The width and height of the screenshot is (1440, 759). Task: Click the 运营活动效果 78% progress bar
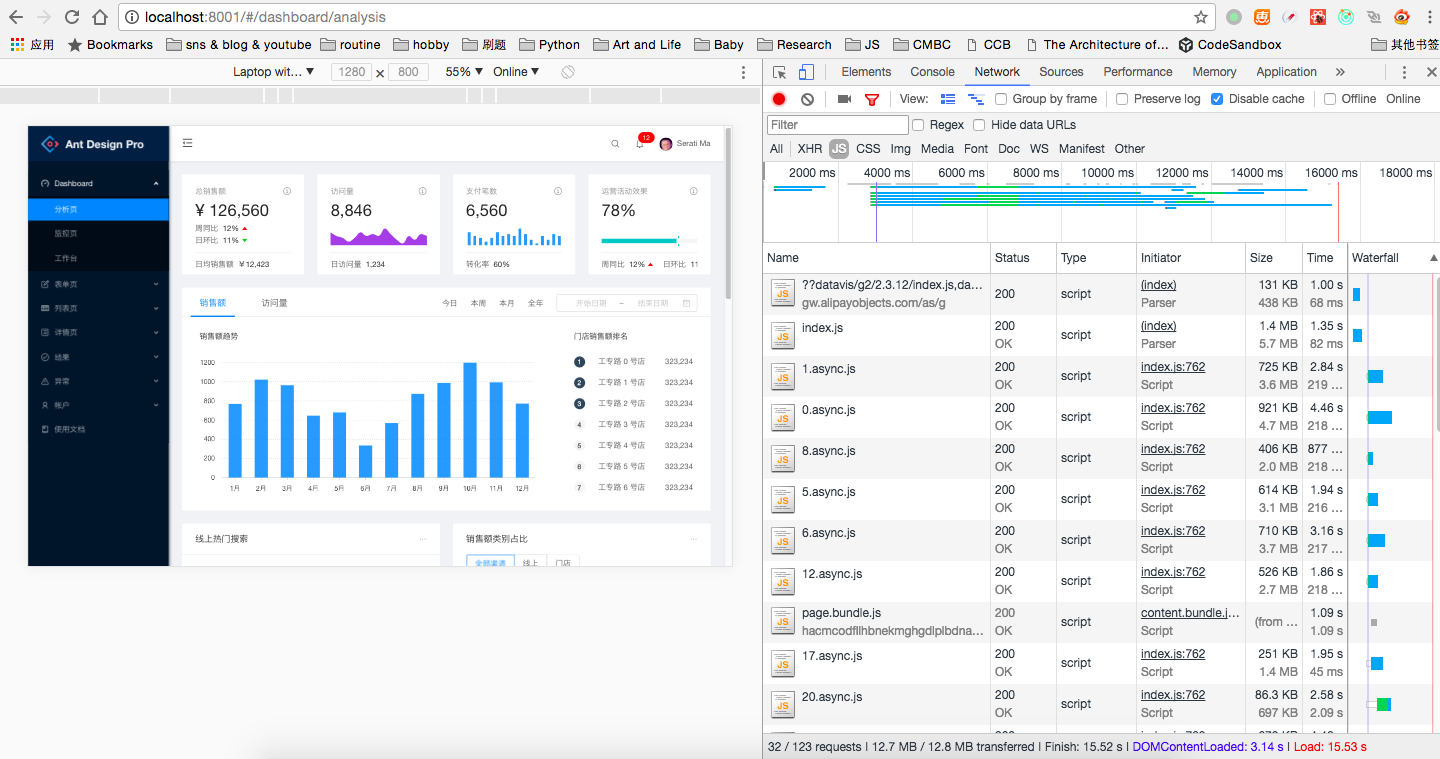click(x=649, y=241)
